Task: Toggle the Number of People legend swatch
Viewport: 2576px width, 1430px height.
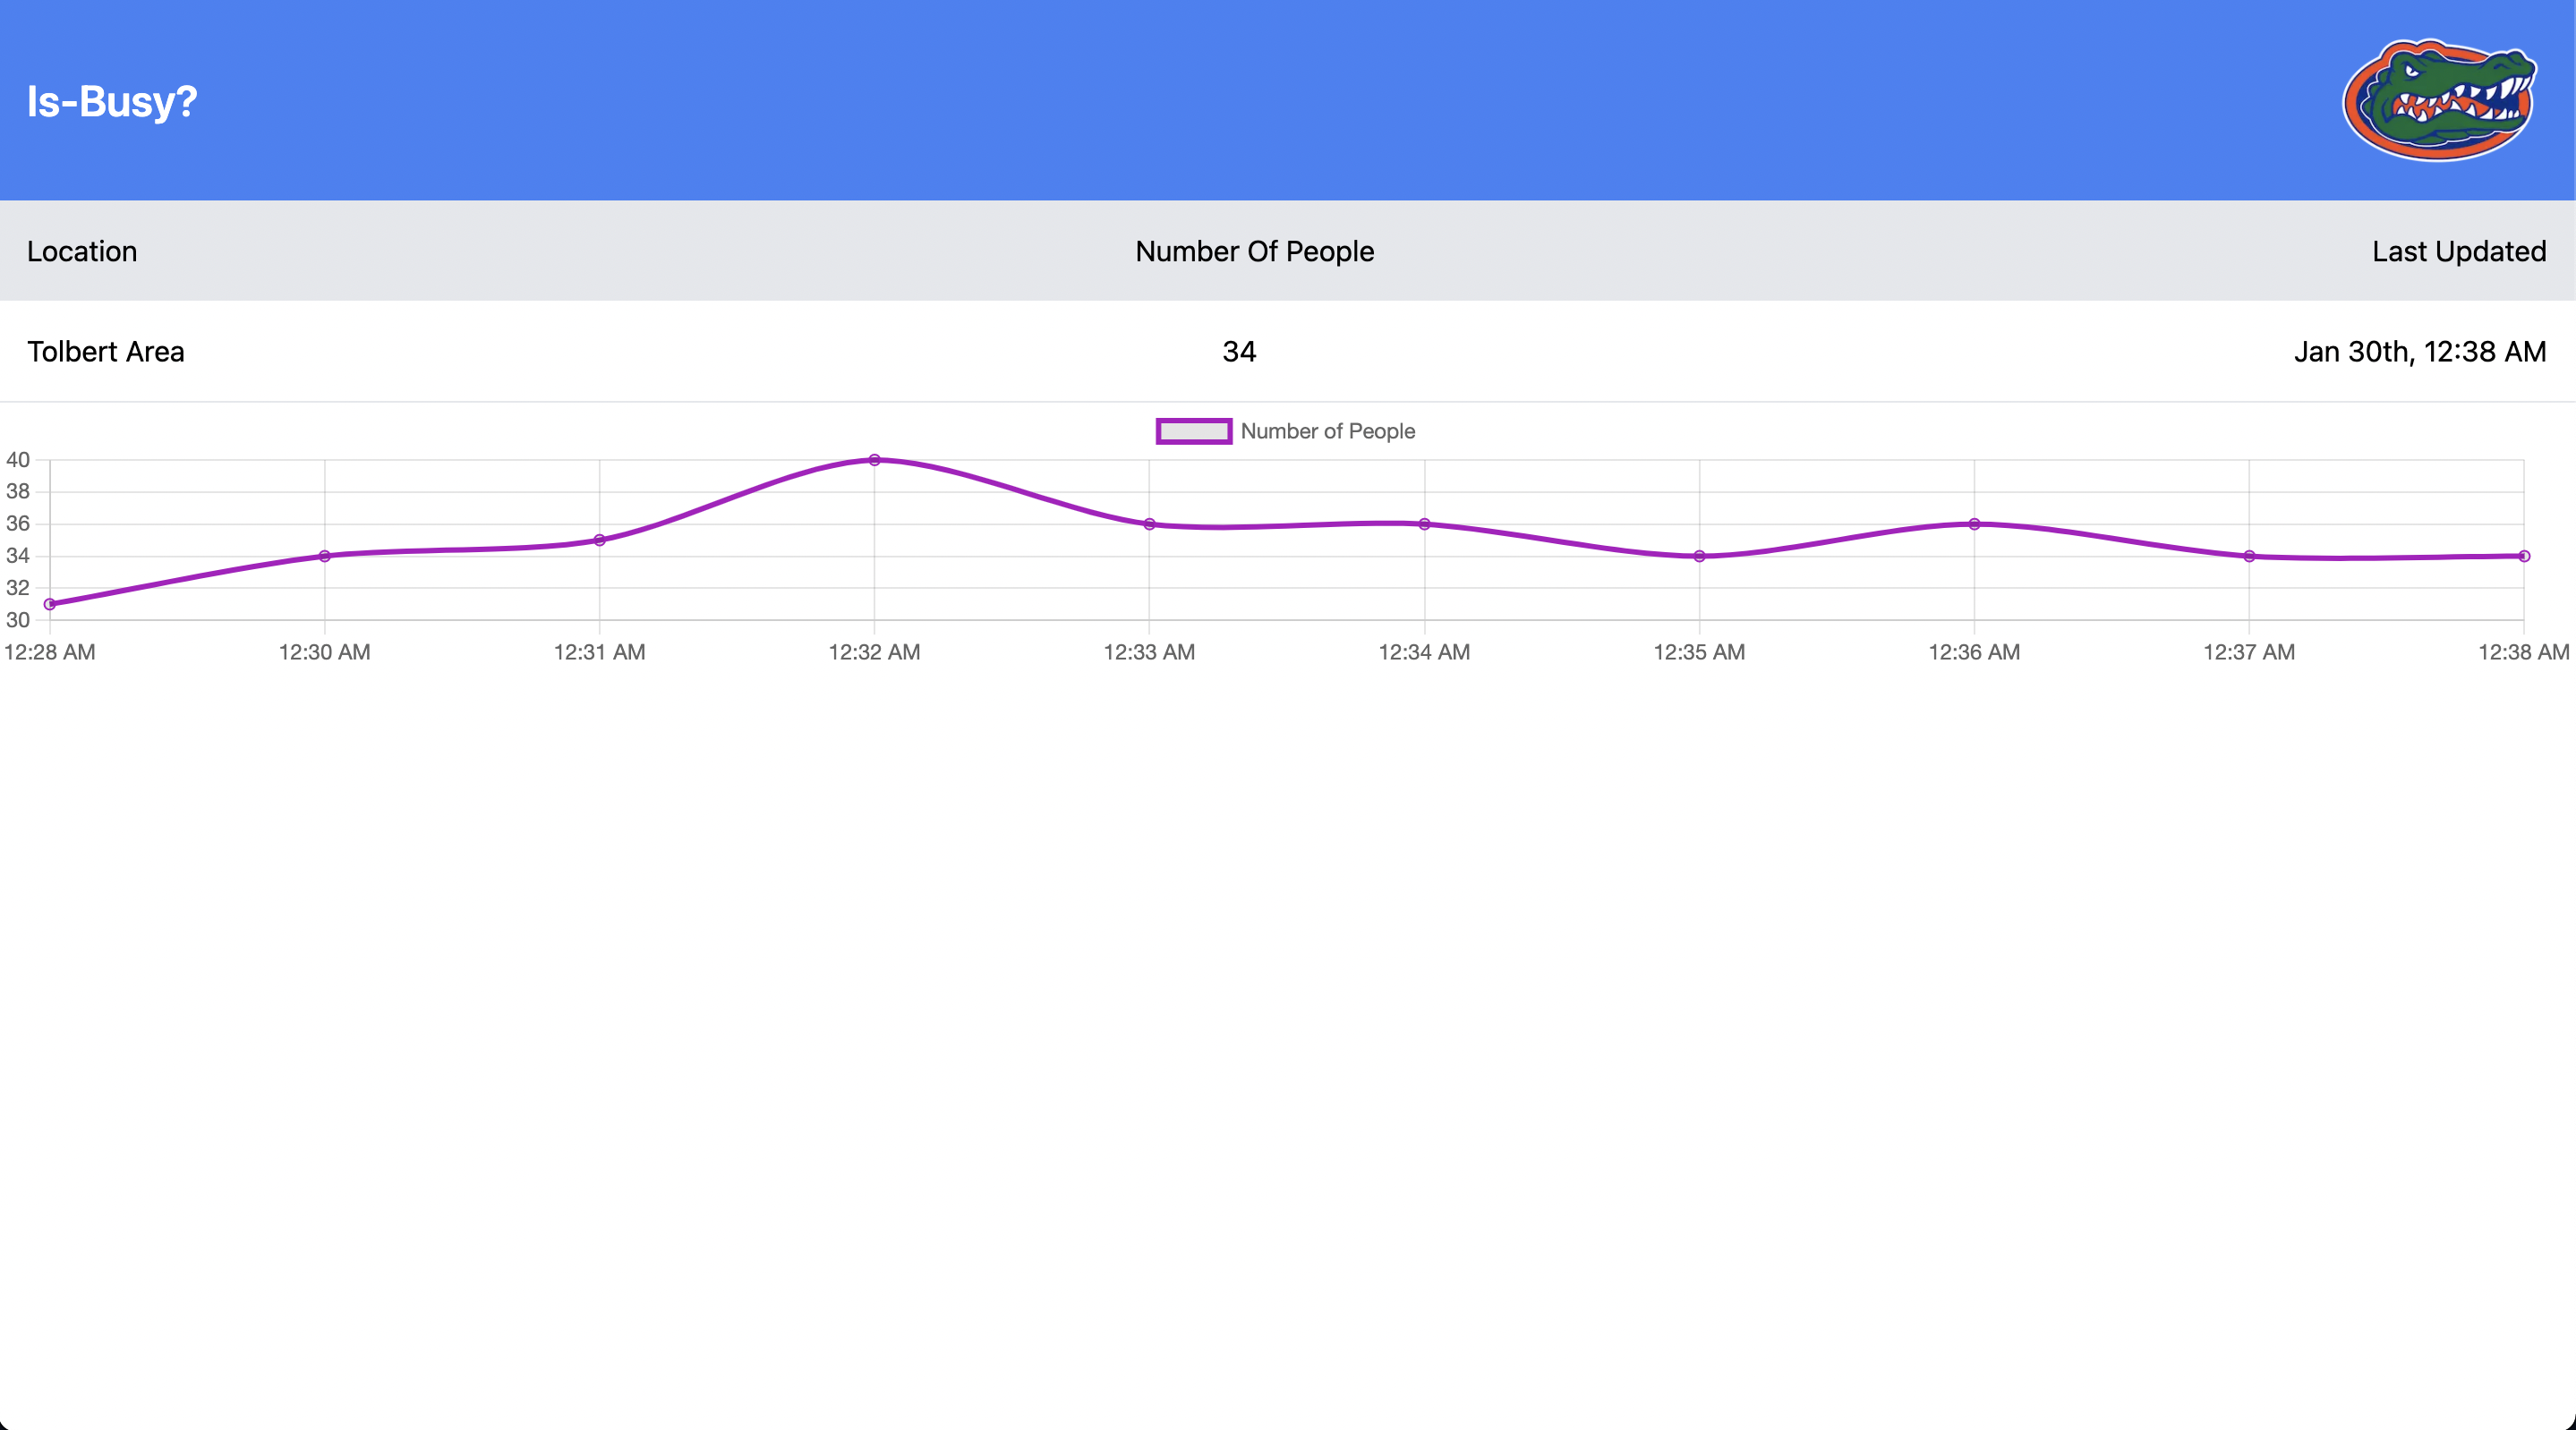Action: pos(1193,431)
